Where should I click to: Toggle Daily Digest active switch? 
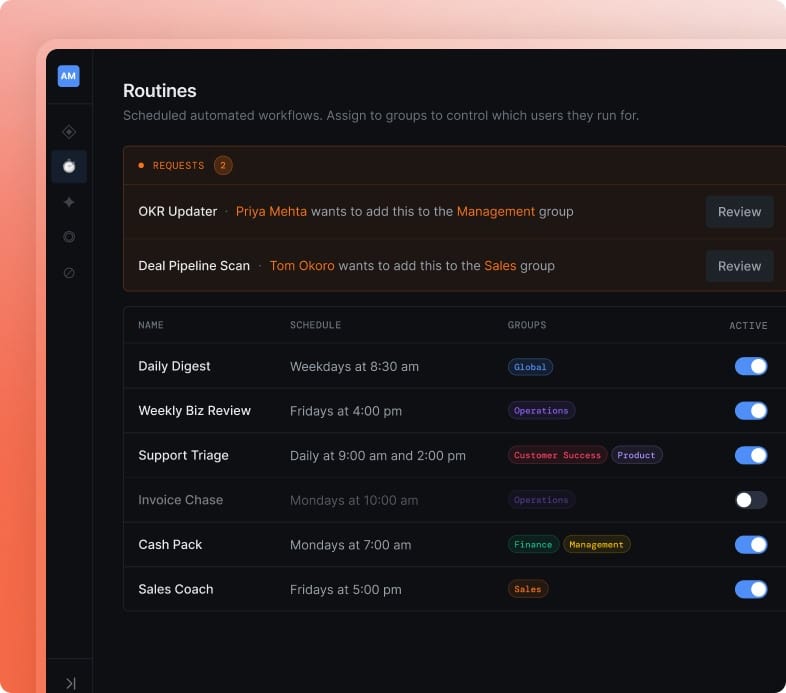pyautogui.click(x=751, y=366)
